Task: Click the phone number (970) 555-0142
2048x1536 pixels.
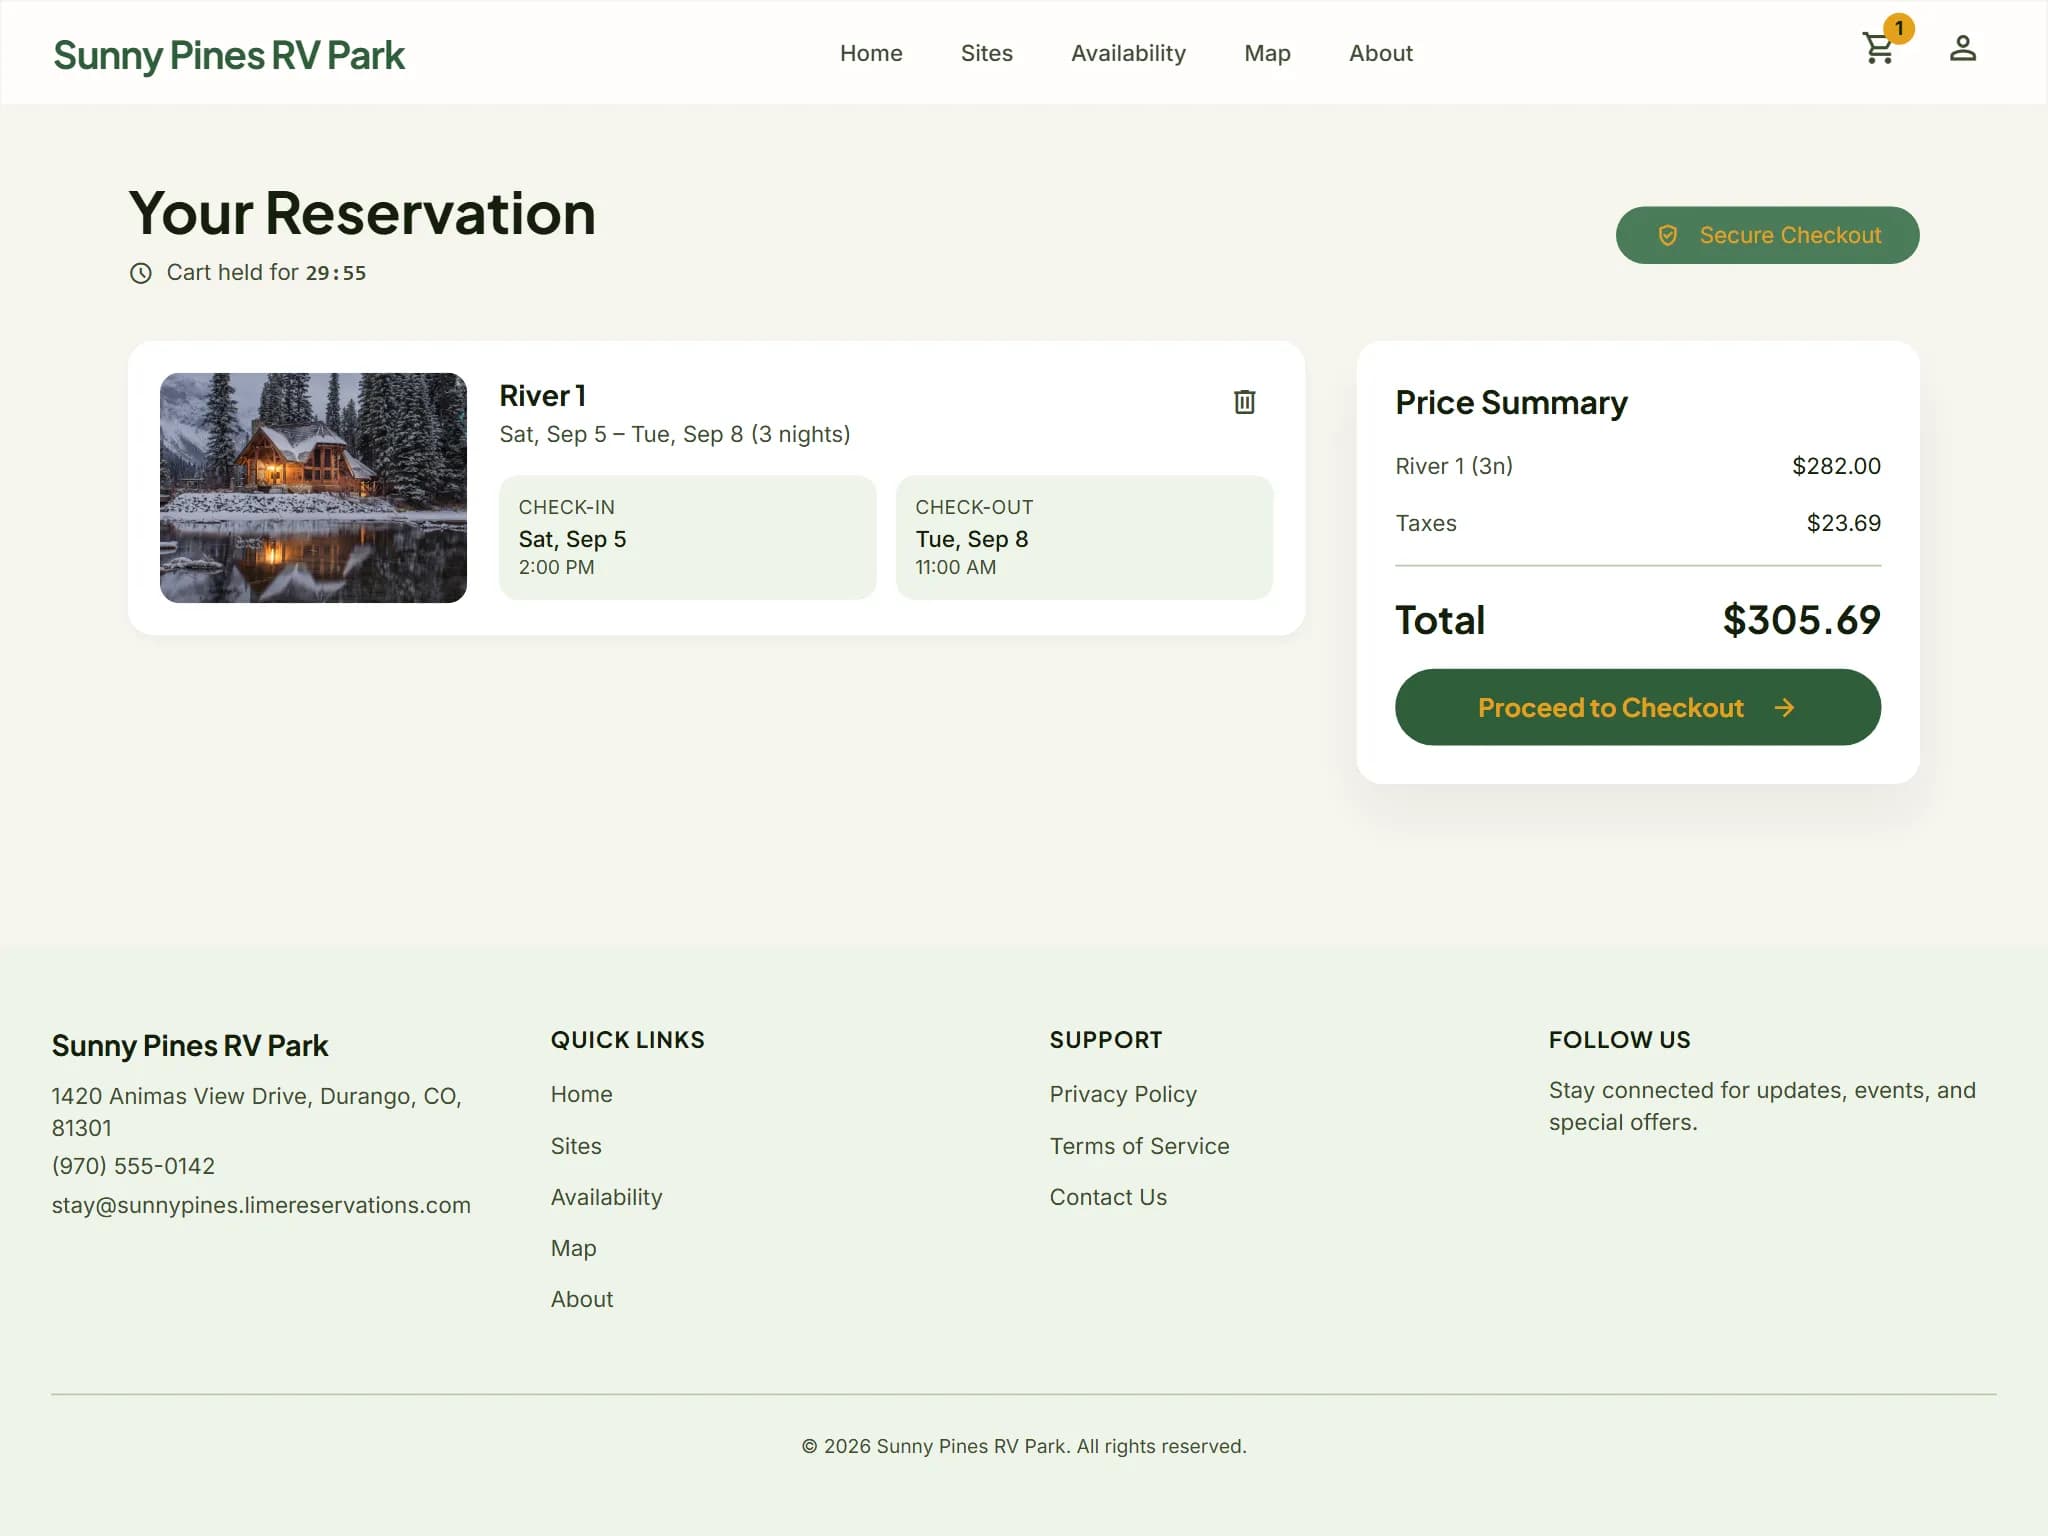Action: point(133,1166)
